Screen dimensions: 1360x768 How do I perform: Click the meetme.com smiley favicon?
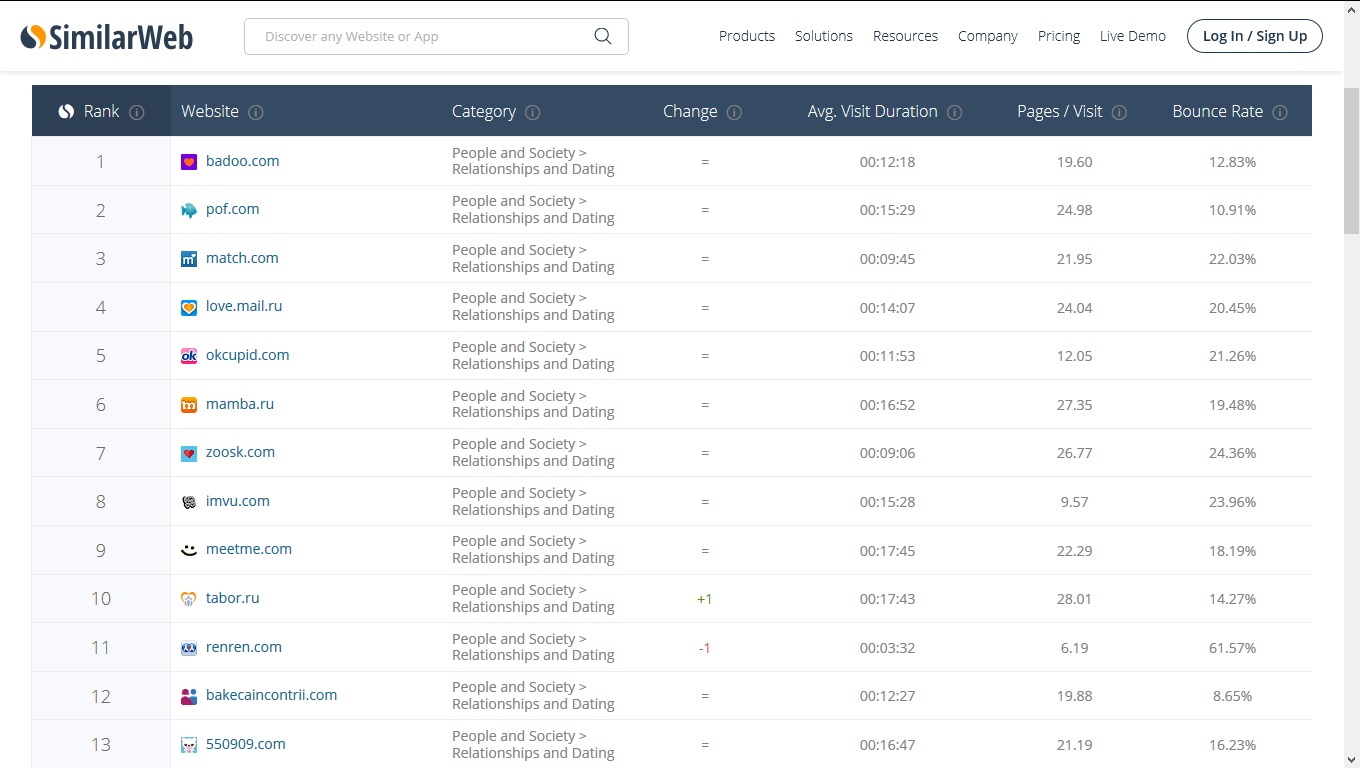189,550
